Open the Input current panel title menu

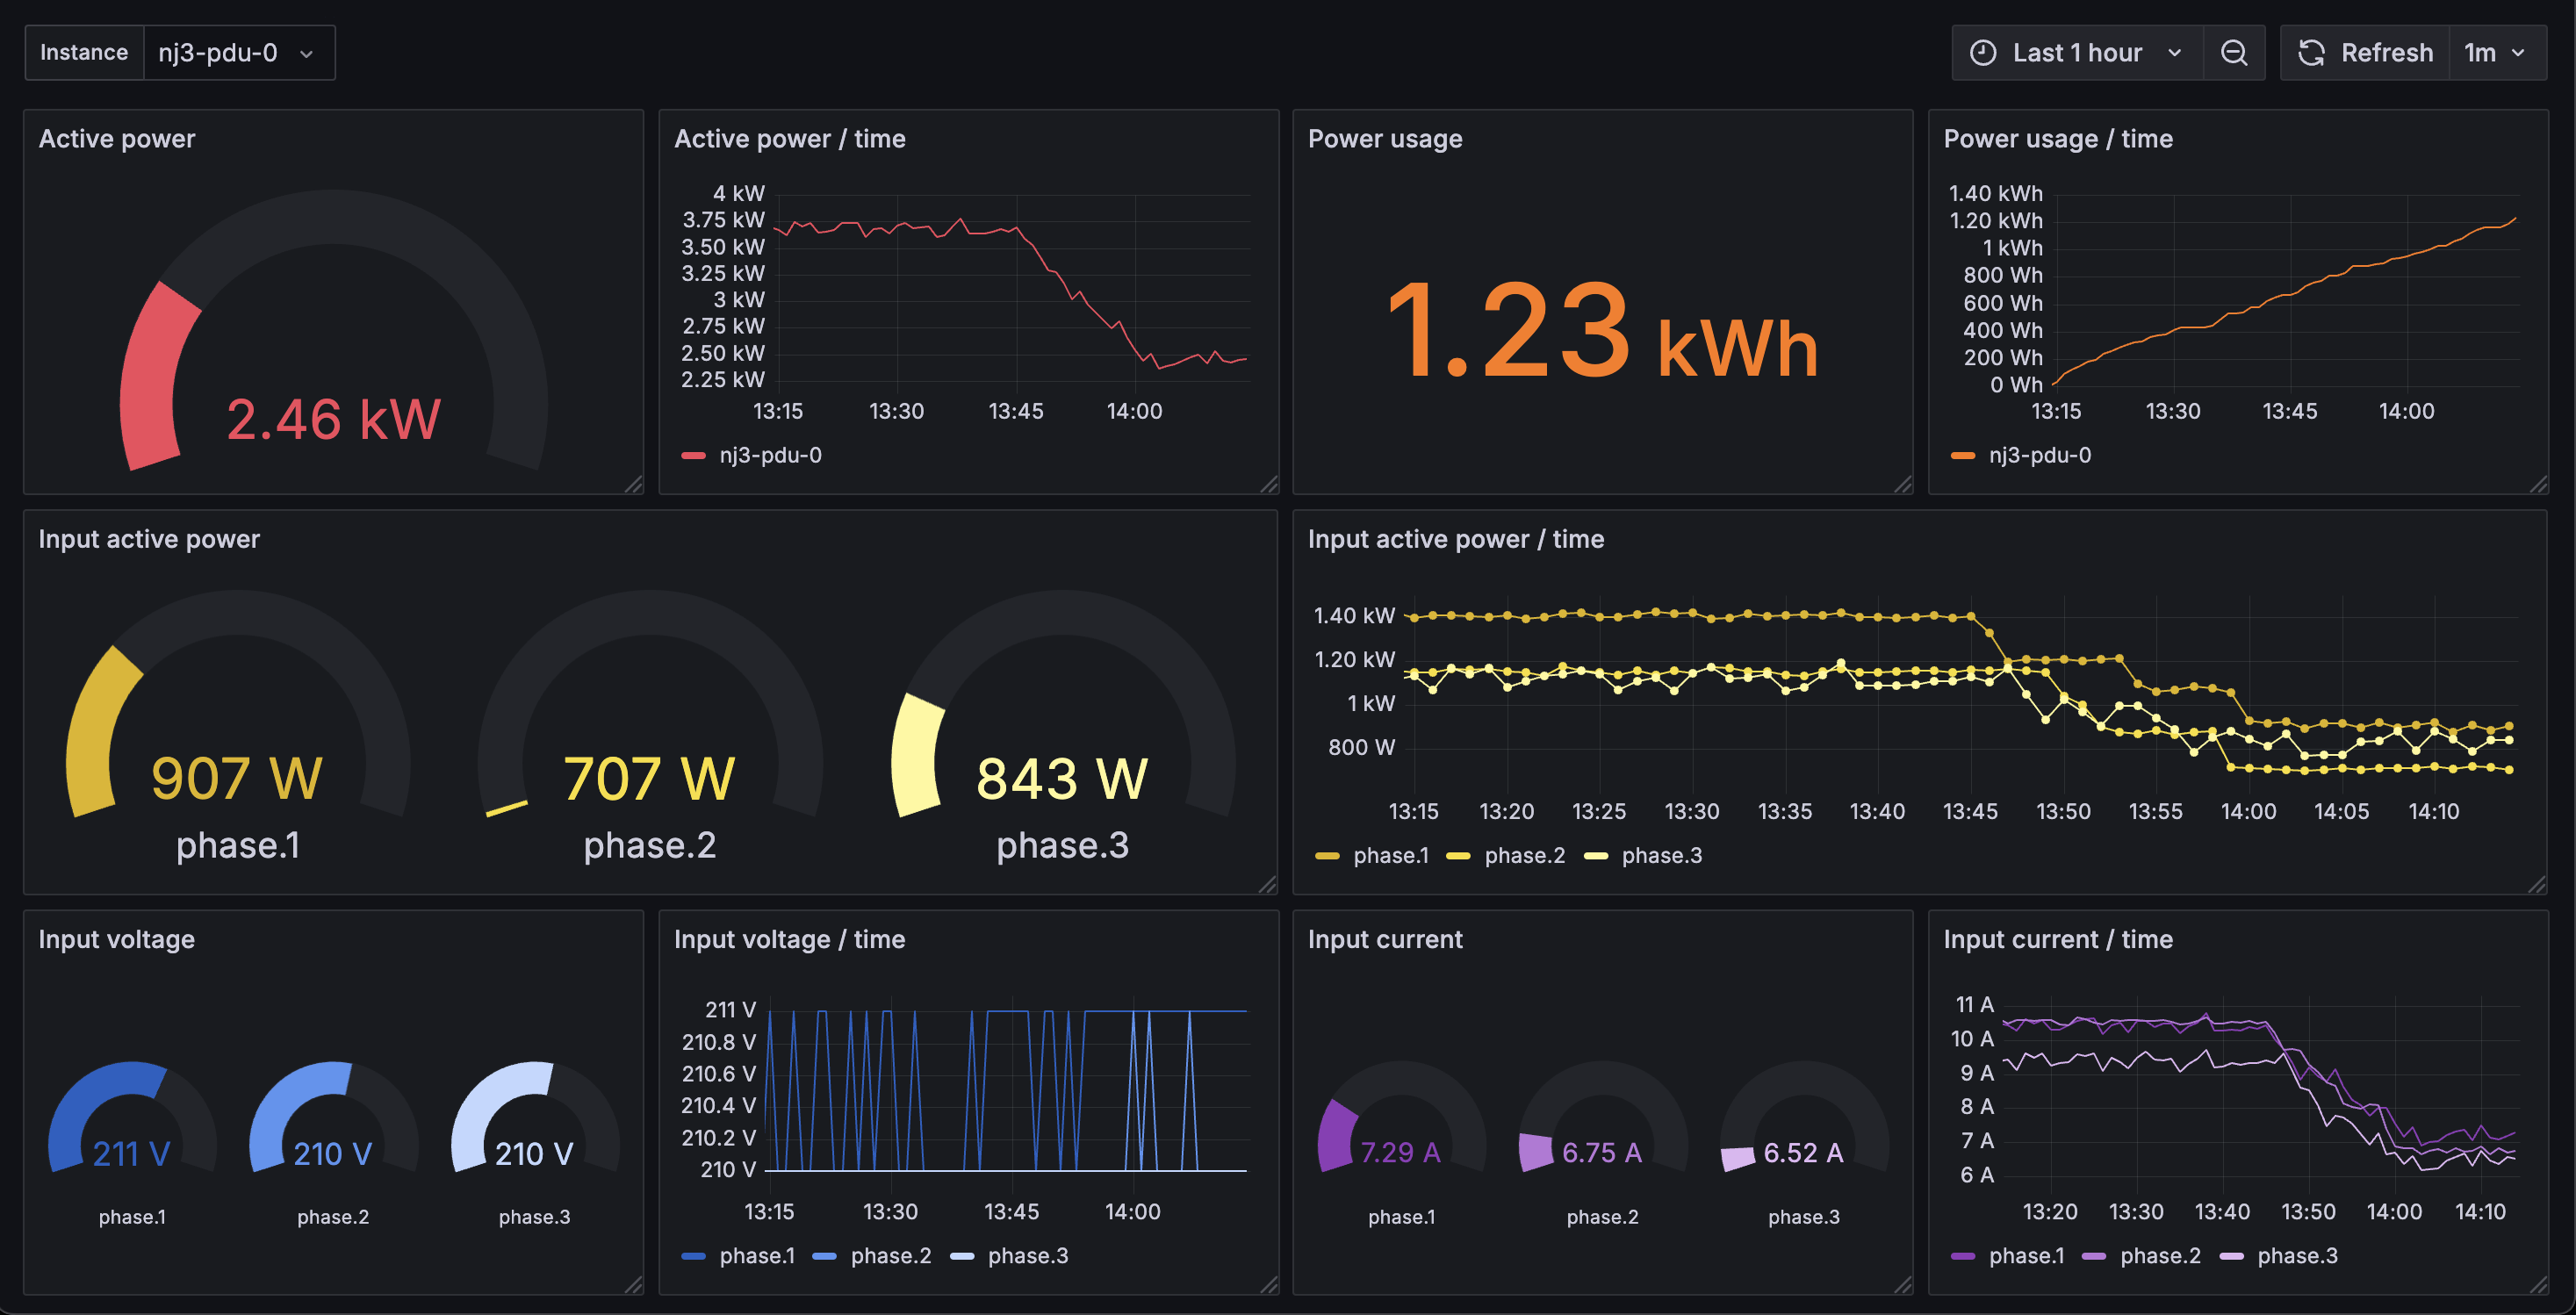1385,940
